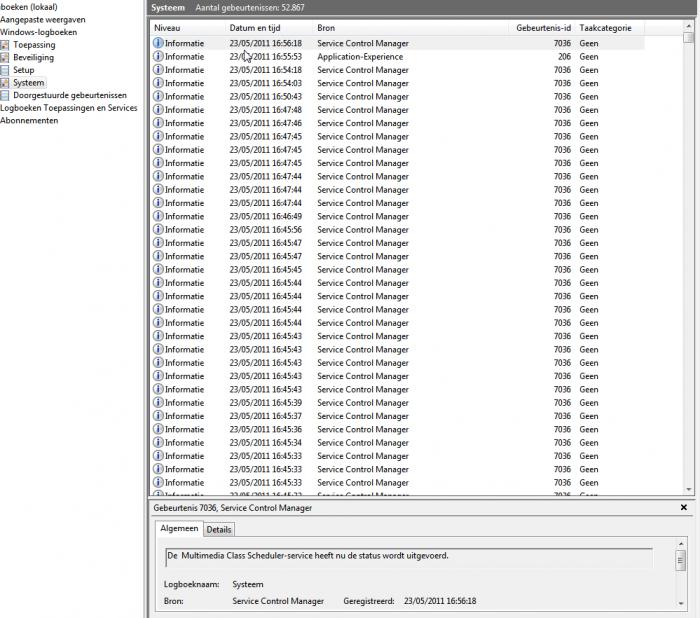Select event ID 206 cell
Screen dimensions: 700x618
(564, 57)
